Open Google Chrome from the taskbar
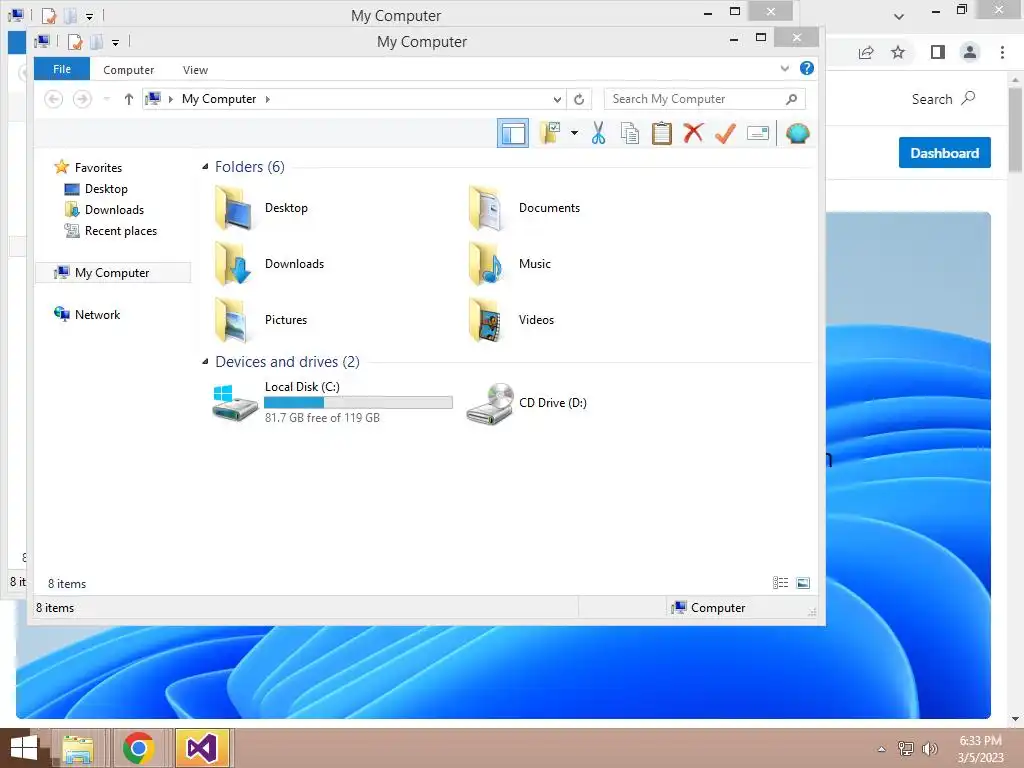This screenshot has width=1024, height=768. coord(138,748)
